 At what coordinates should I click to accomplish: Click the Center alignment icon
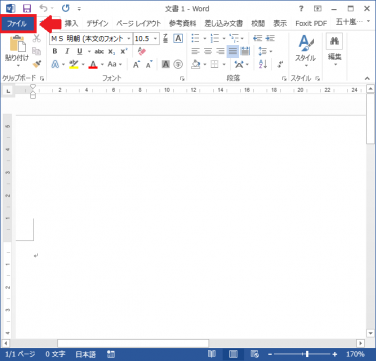tap(208, 51)
